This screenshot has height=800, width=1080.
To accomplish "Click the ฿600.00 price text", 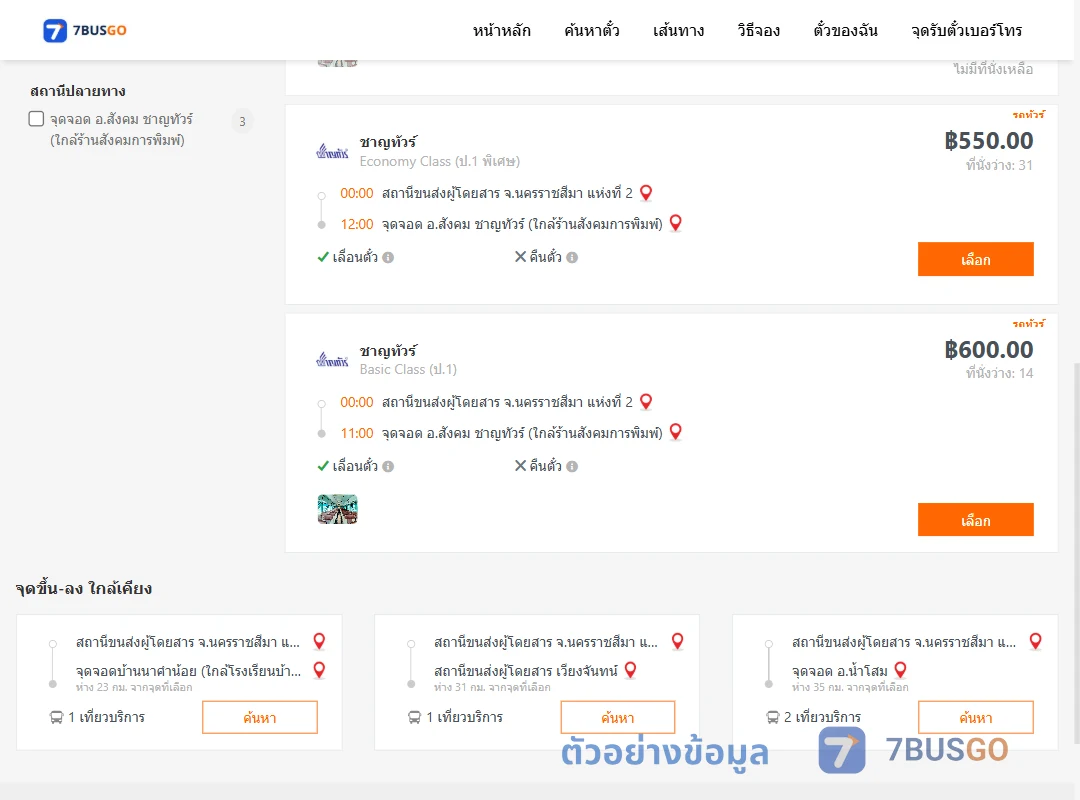I will pyautogui.click(x=988, y=349).
